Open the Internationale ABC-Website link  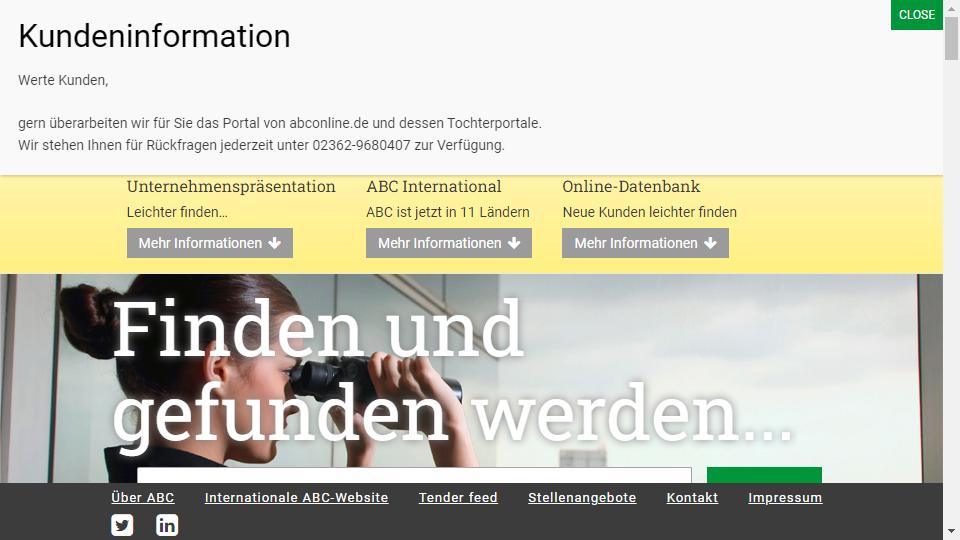pyautogui.click(x=296, y=498)
